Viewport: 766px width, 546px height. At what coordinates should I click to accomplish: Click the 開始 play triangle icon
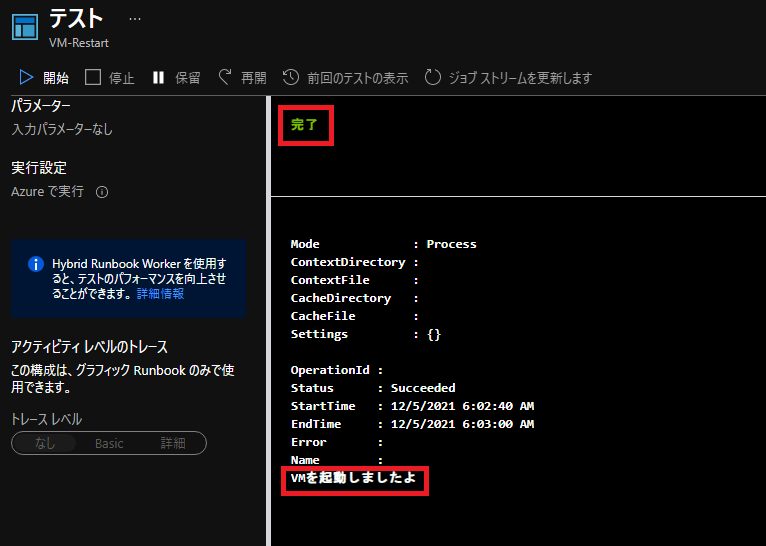(26, 77)
